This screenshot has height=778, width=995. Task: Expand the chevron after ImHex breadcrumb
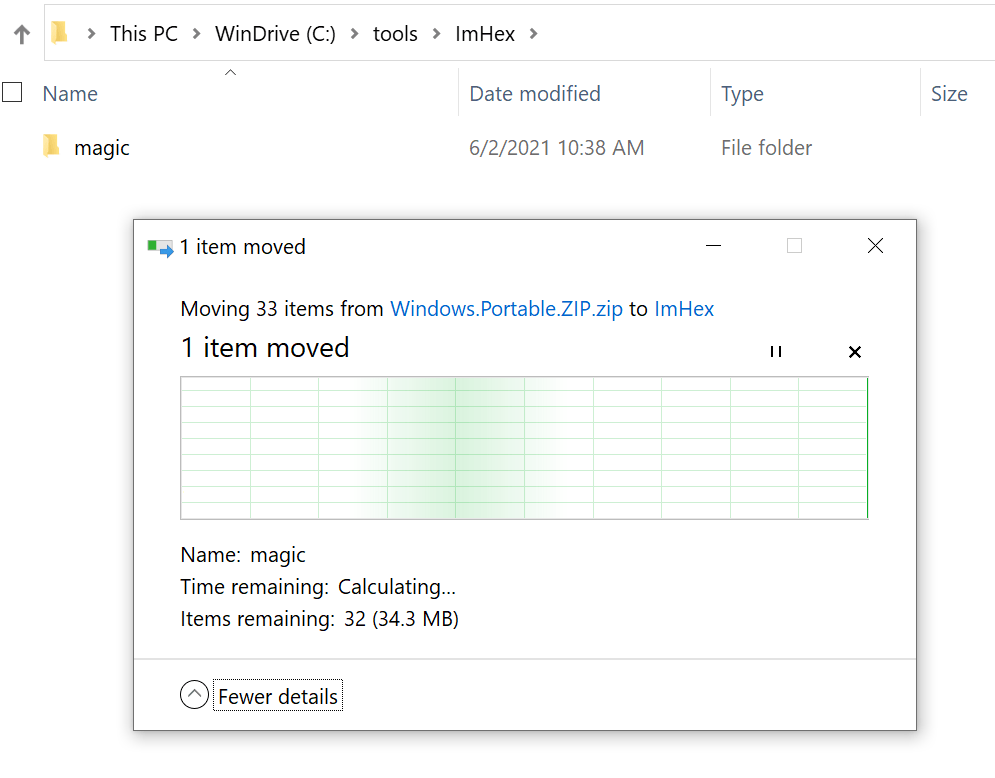[x=534, y=34]
